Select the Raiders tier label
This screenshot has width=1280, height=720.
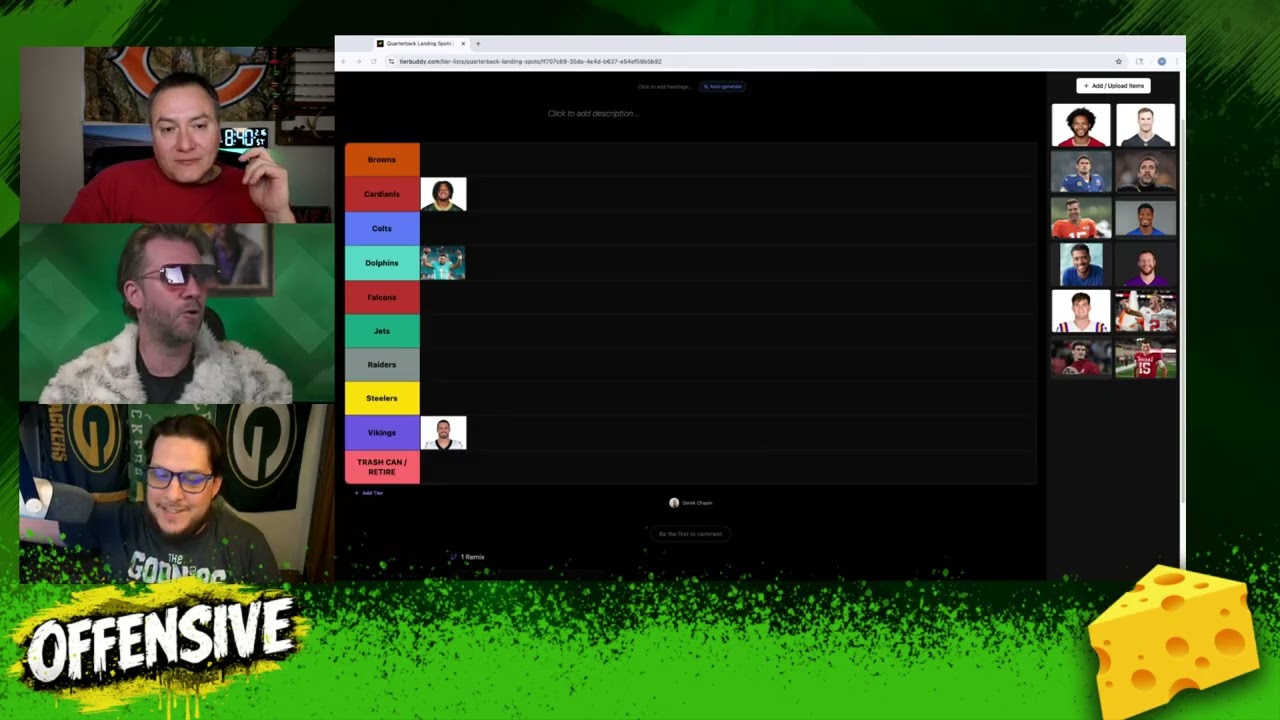(382, 364)
